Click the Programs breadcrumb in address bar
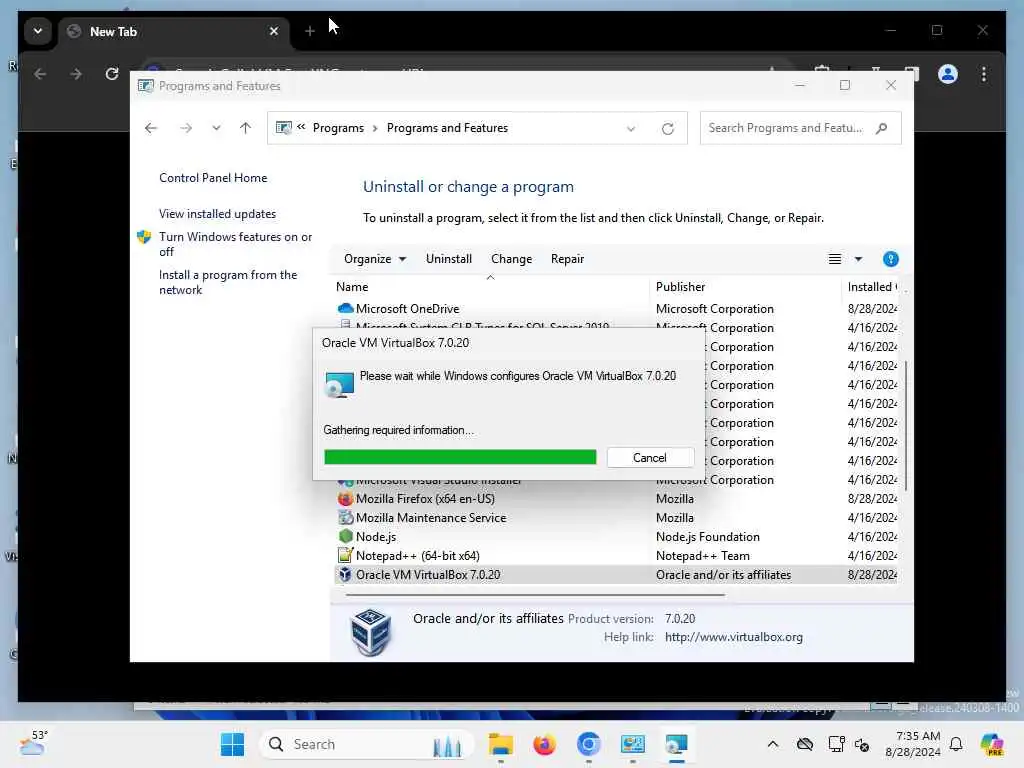This screenshot has width=1024, height=768. click(x=338, y=128)
